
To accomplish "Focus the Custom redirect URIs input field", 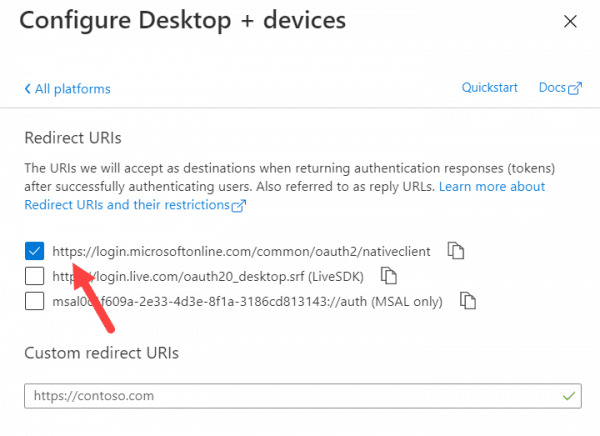I will 290,396.
